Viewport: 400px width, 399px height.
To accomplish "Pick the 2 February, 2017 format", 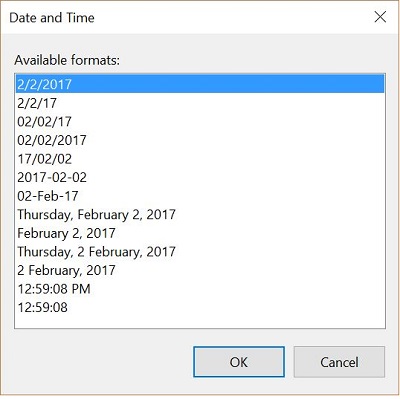I will pos(200,270).
